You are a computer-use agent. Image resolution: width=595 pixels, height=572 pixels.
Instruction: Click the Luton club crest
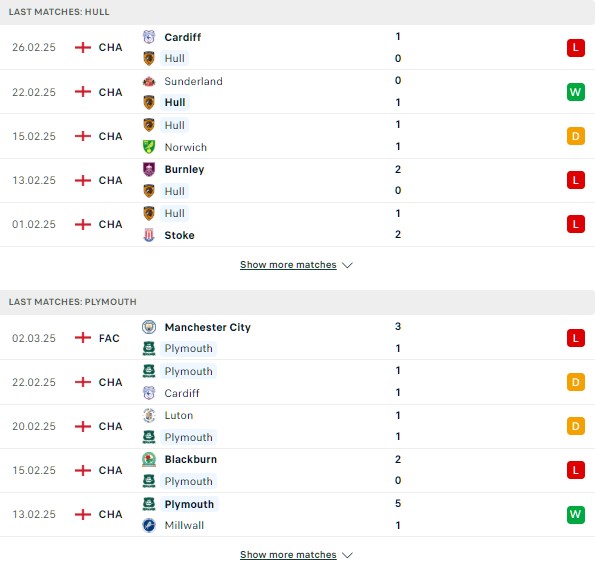pos(149,415)
